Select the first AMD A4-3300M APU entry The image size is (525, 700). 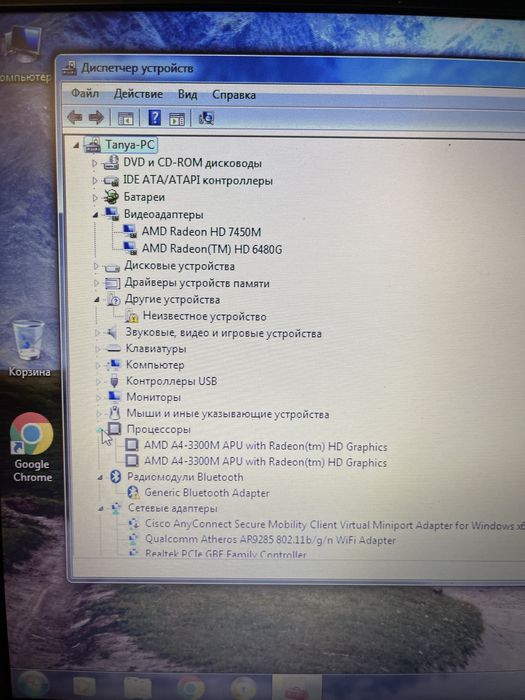point(266,446)
